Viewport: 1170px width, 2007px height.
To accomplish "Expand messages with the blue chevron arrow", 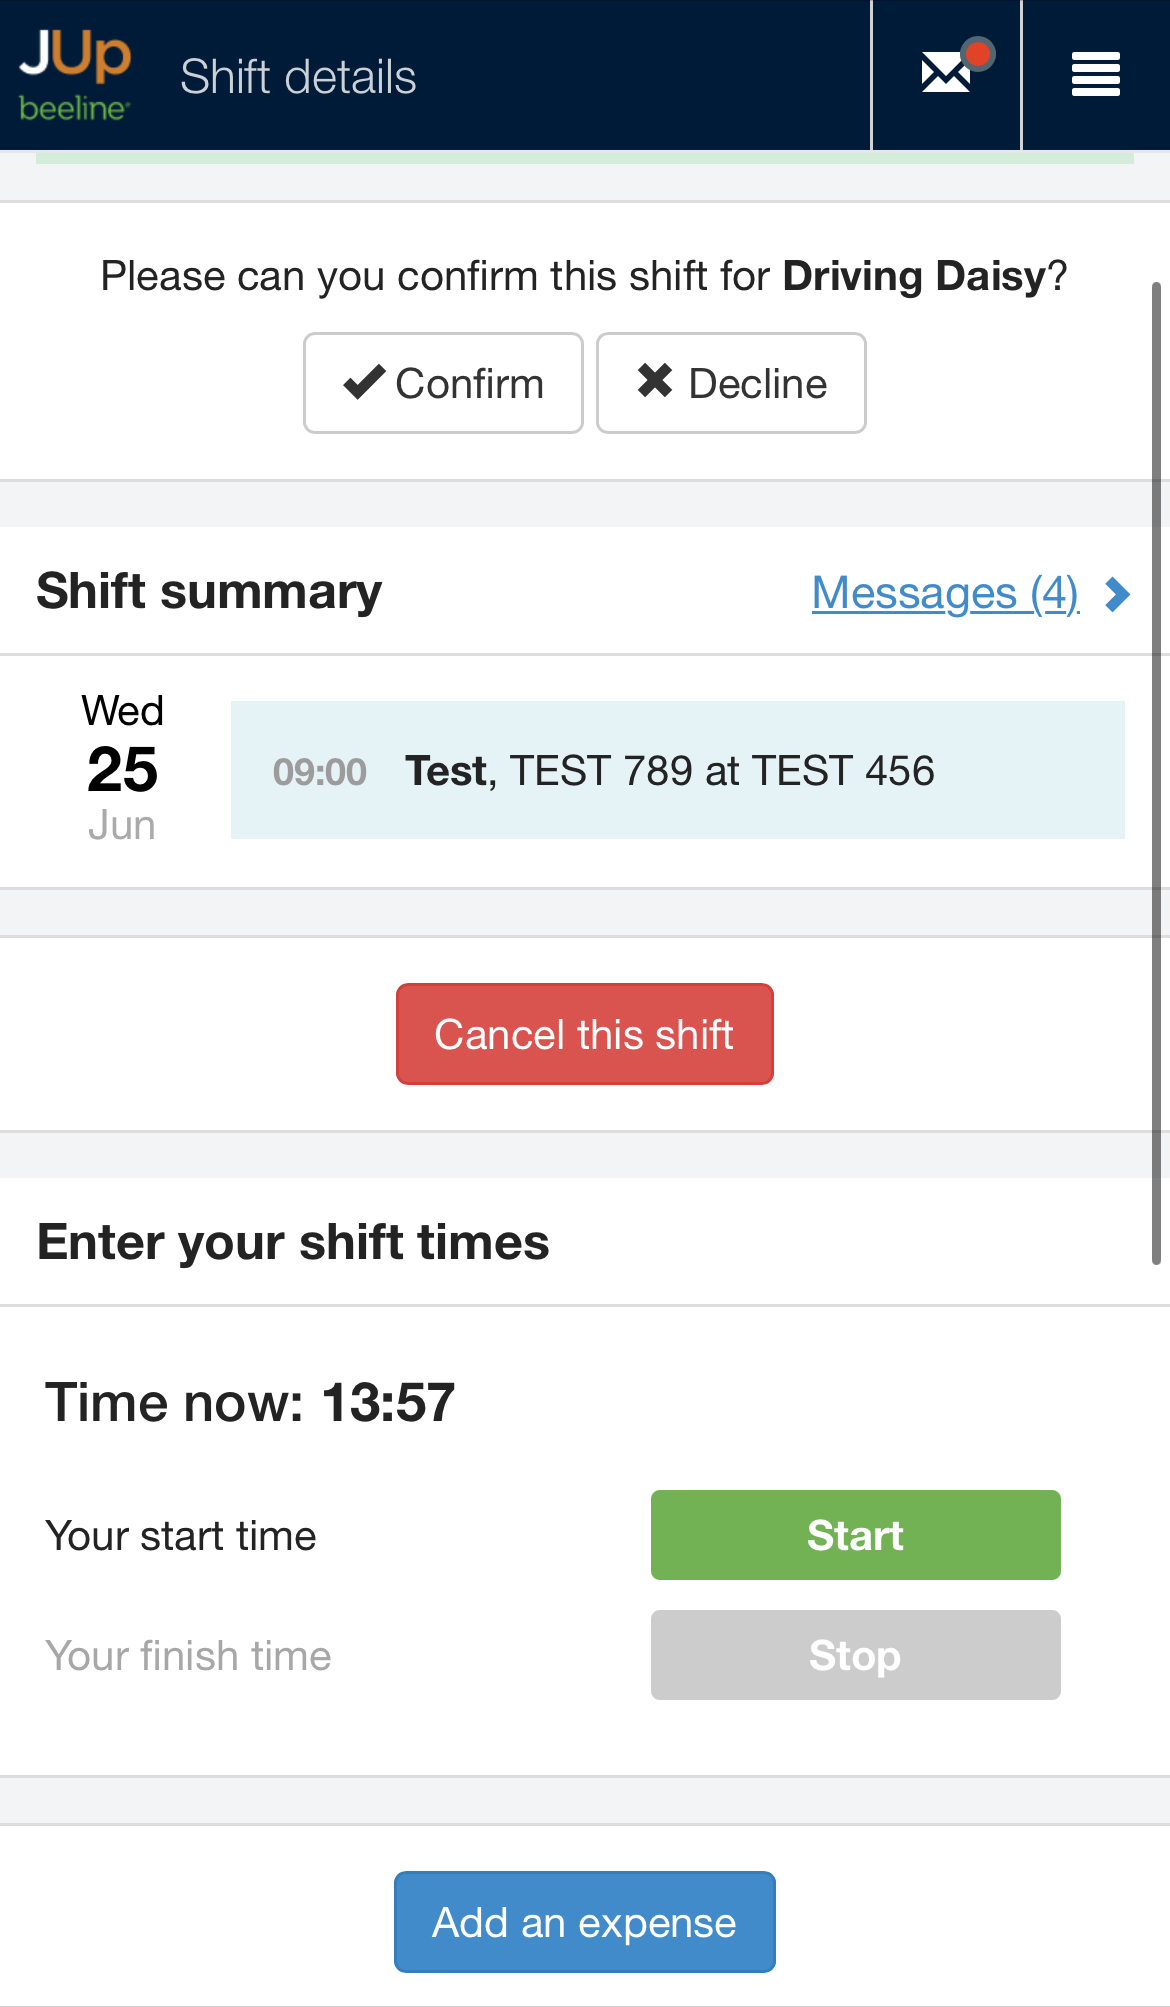I will 1117,594.
